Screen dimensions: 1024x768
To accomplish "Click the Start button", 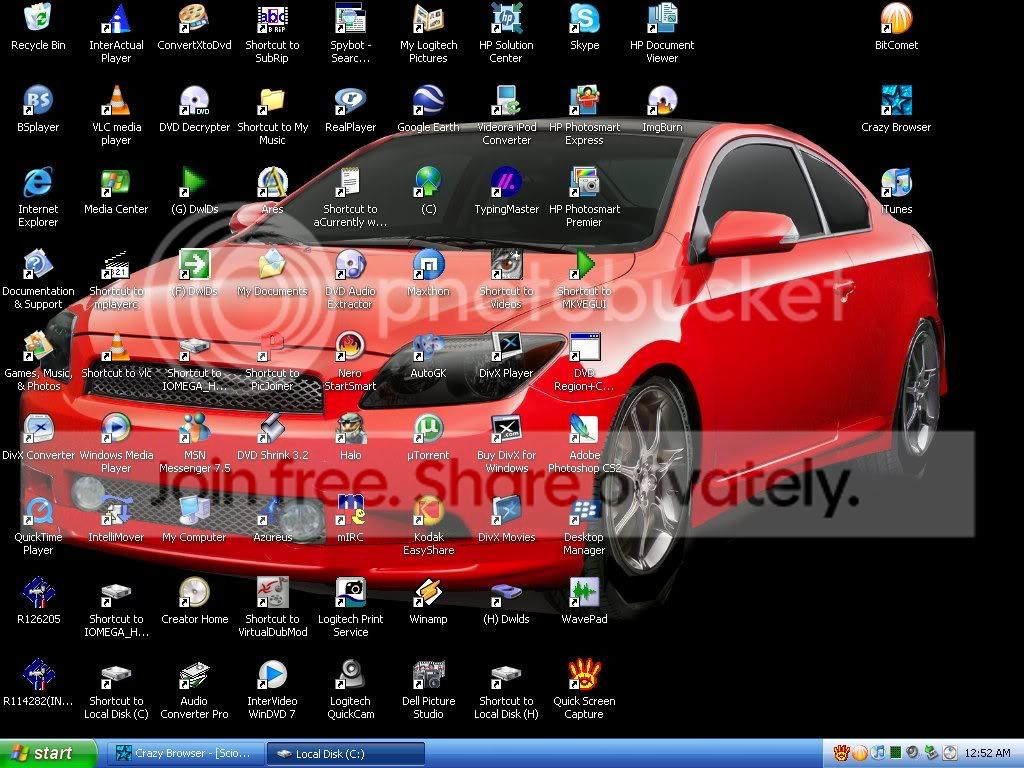I will point(48,753).
